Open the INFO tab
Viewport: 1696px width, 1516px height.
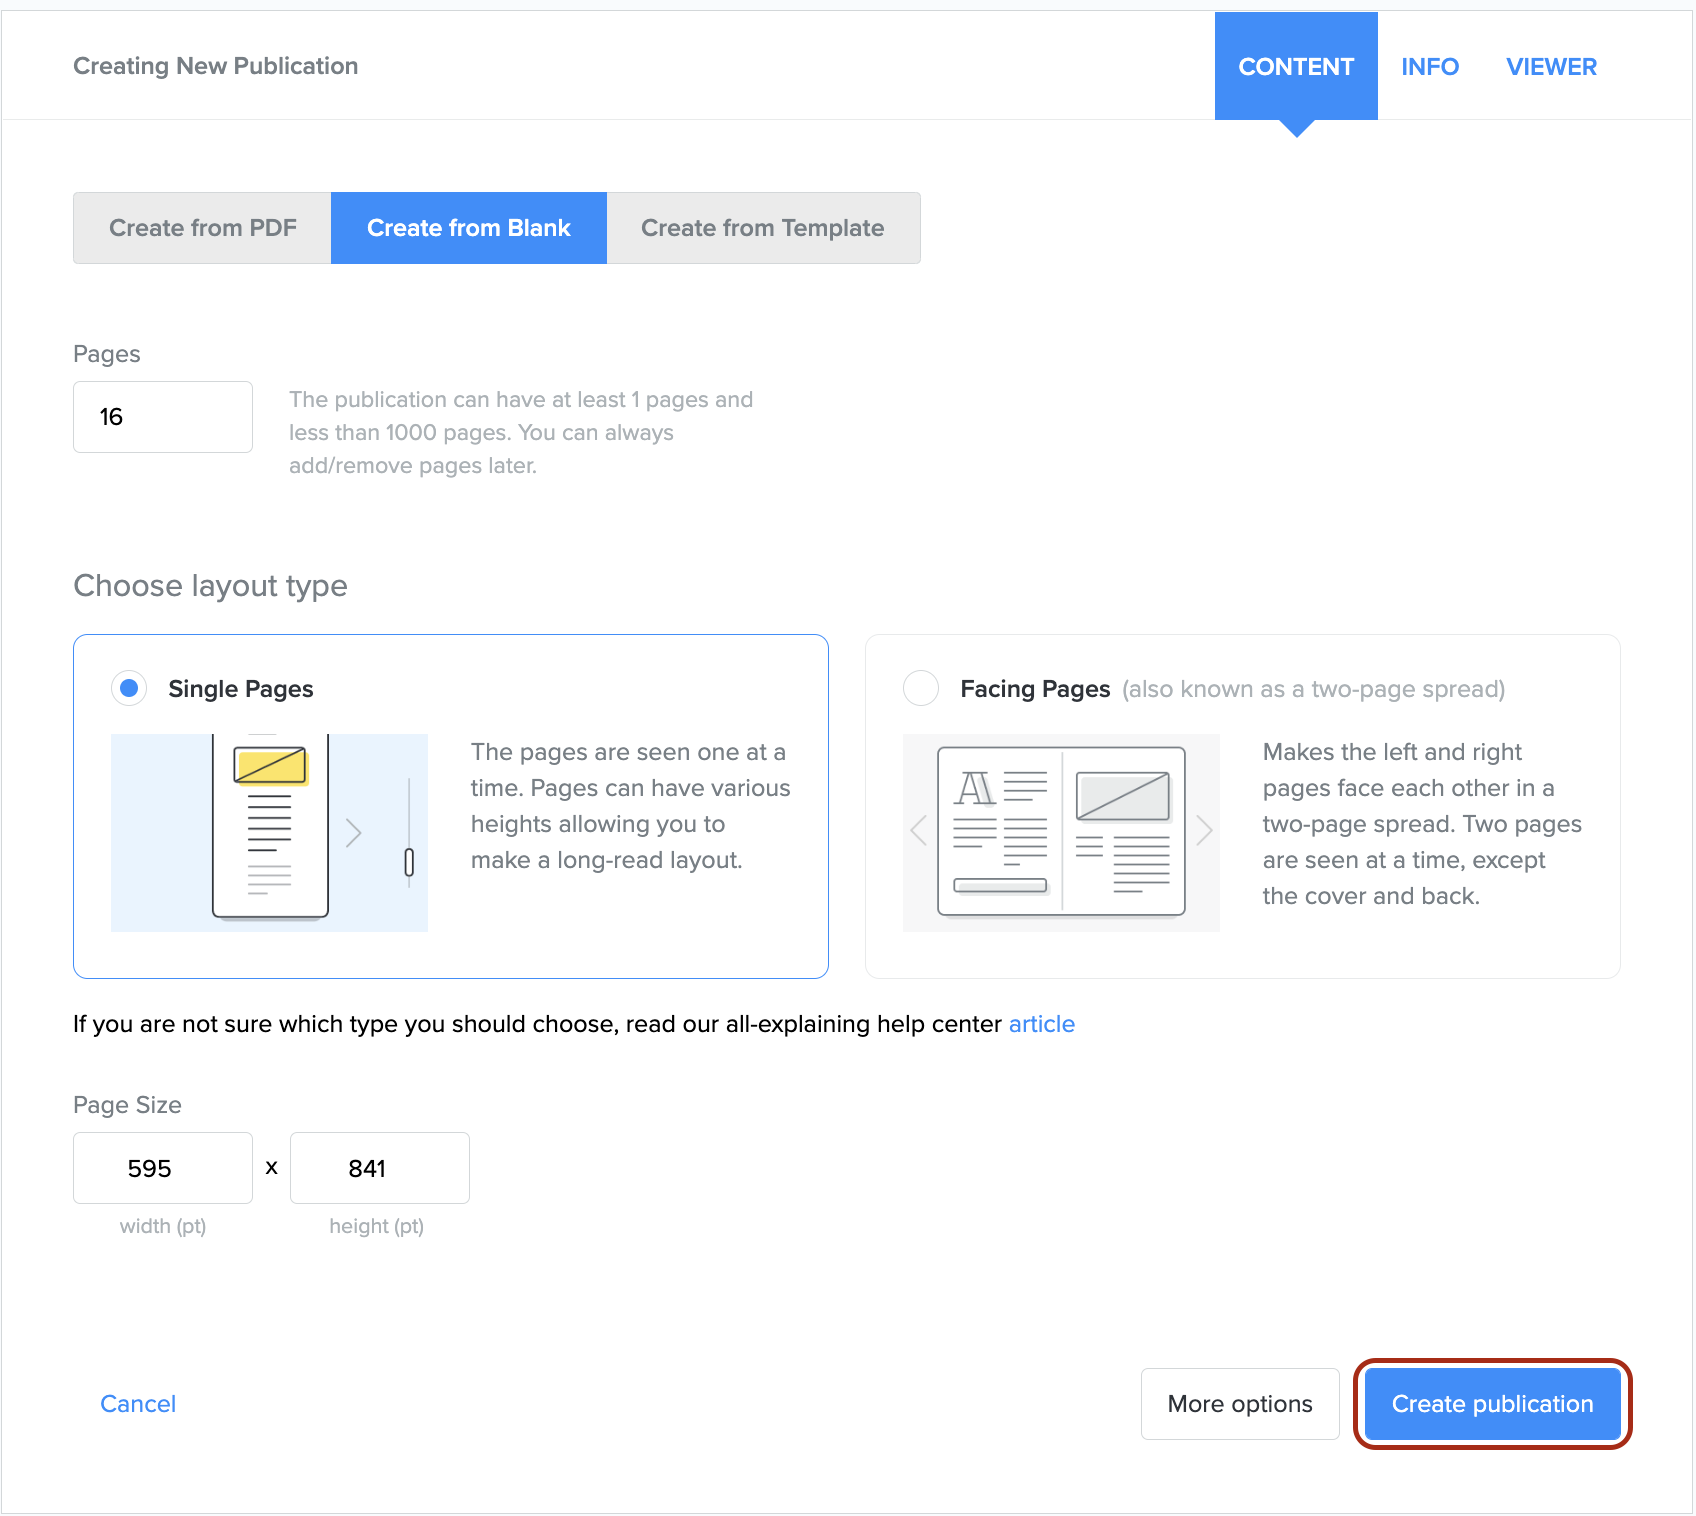(1429, 67)
